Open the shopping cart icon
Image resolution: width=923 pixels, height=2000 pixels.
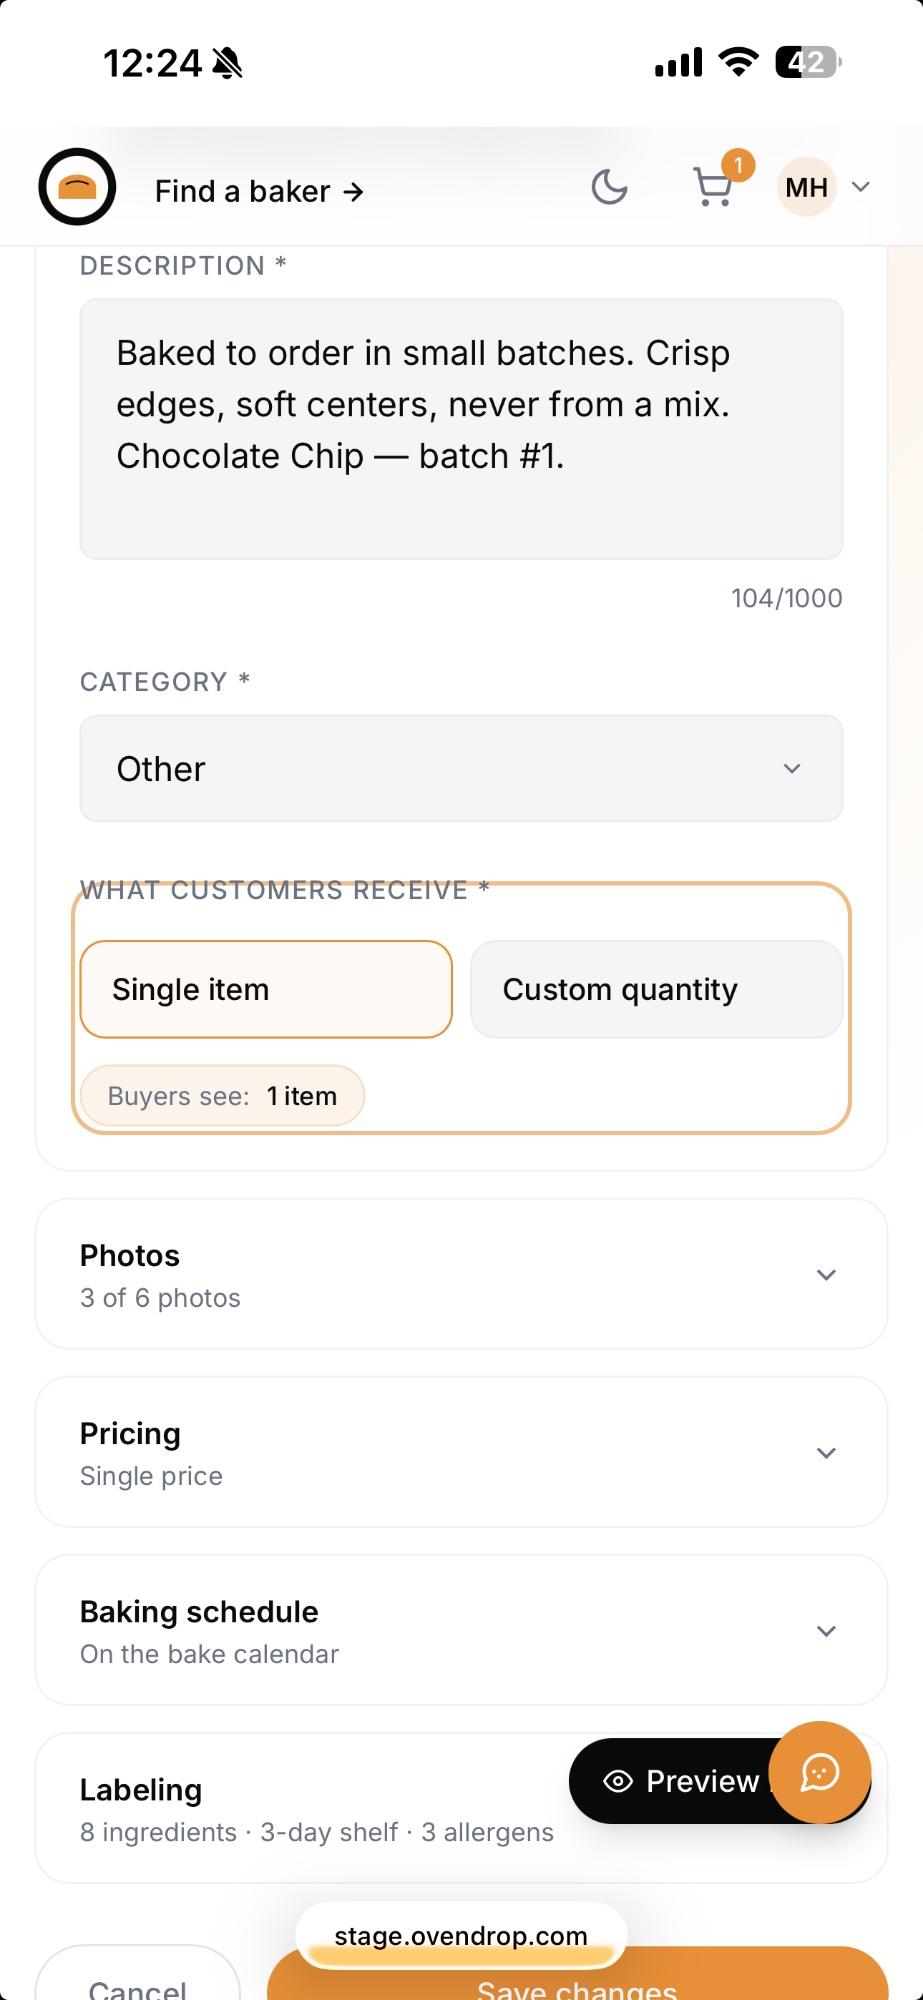(713, 188)
